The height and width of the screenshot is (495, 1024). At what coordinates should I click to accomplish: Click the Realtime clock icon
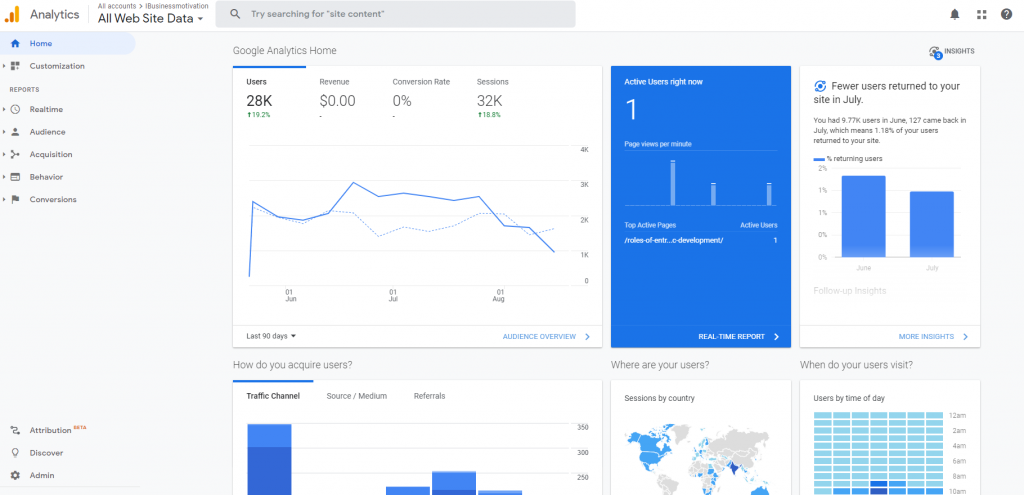16,110
